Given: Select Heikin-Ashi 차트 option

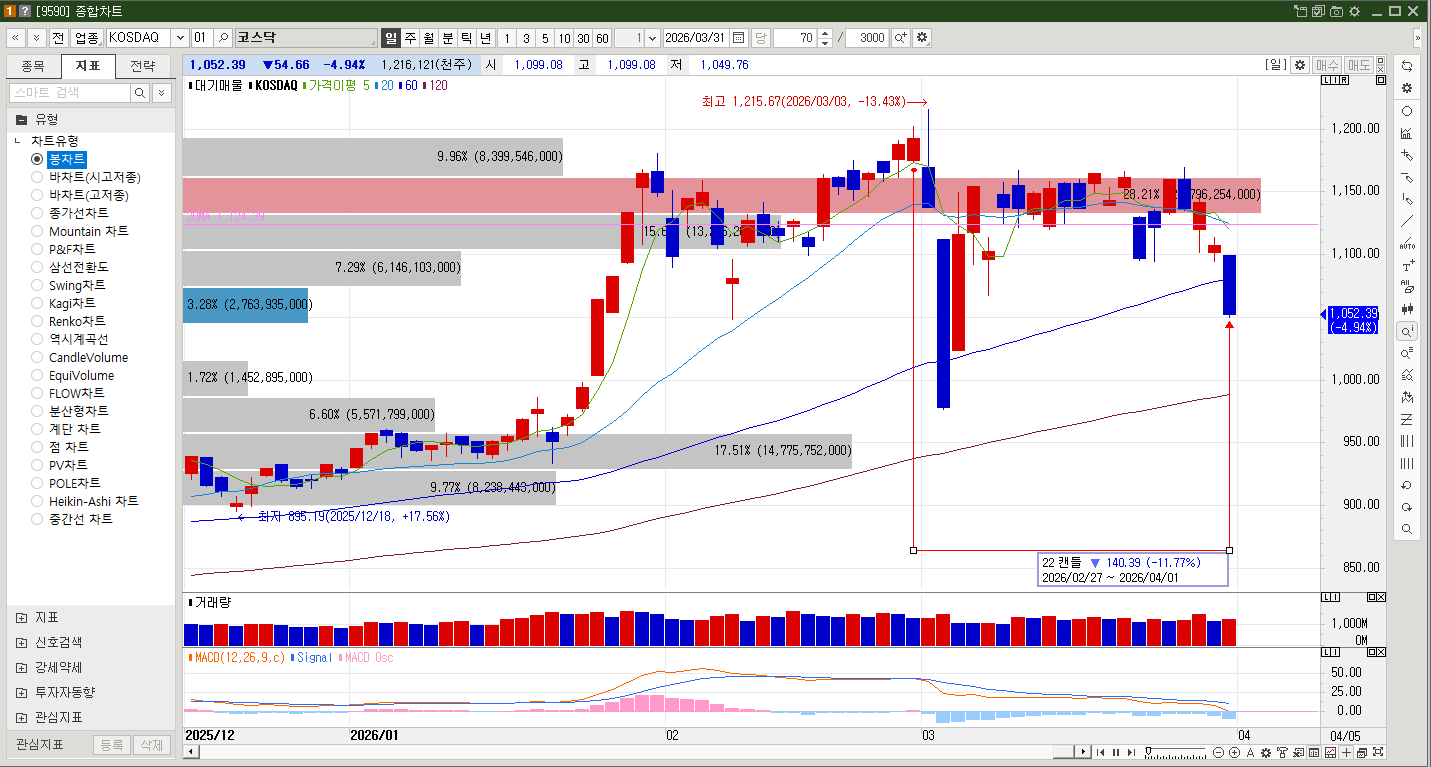Looking at the screenshot, I should (38, 501).
